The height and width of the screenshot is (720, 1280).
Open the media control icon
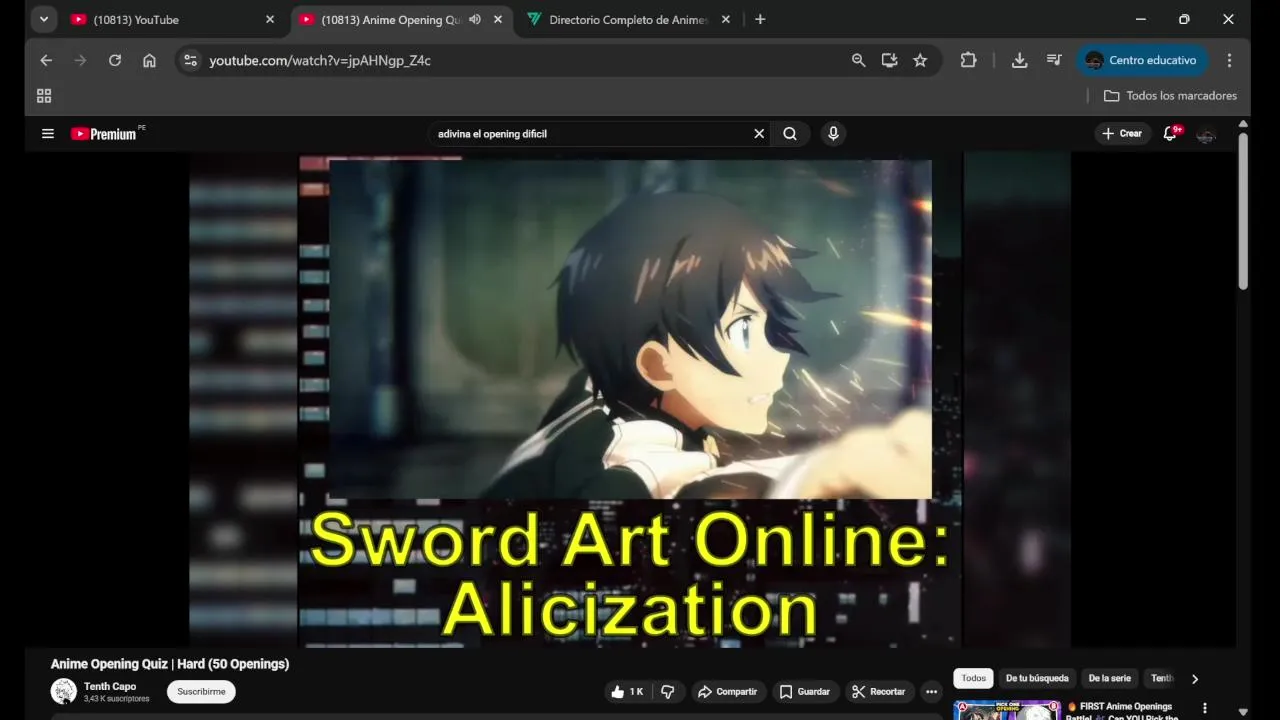pos(1054,60)
